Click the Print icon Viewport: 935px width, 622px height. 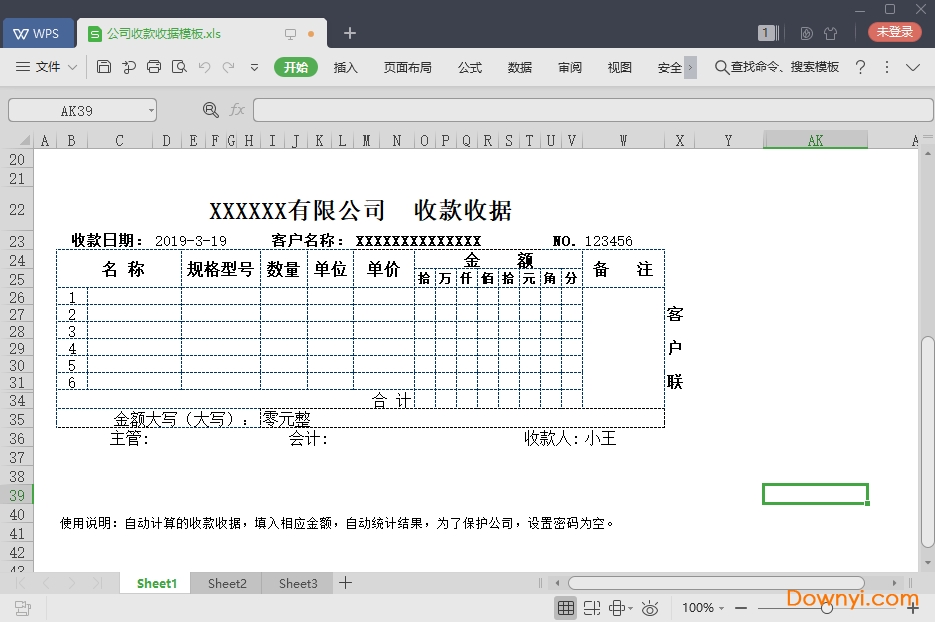[x=154, y=66]
